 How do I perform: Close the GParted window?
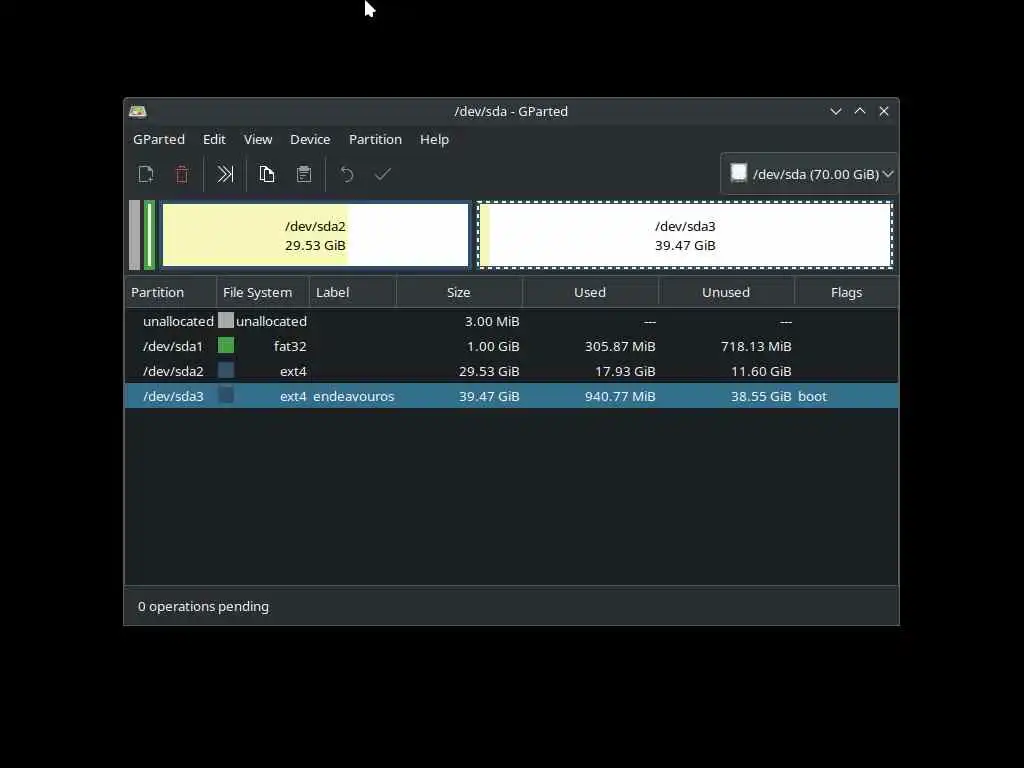pyautogui.click(x=884, y=112)
